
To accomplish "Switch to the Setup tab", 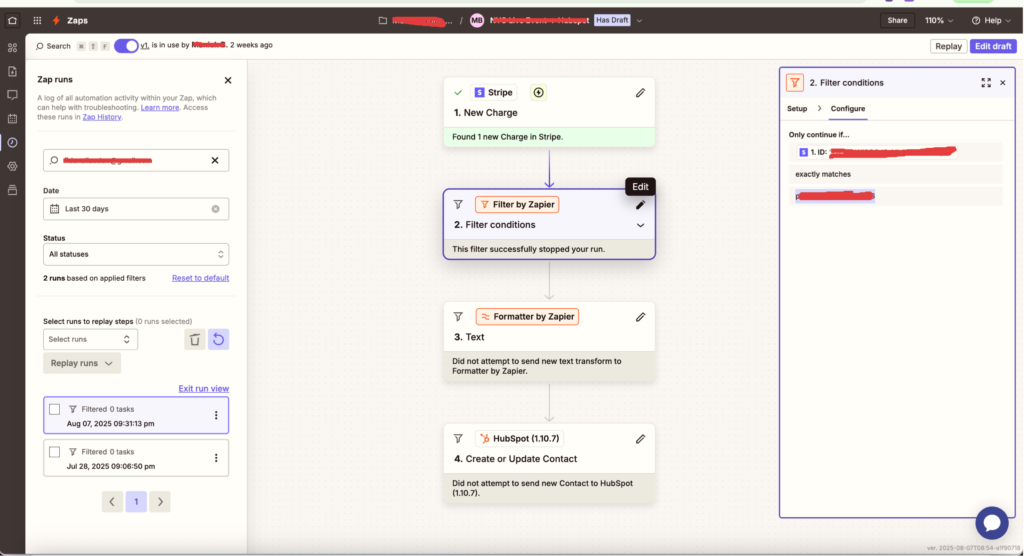I will pyautogui.click(x=797, y=108).
